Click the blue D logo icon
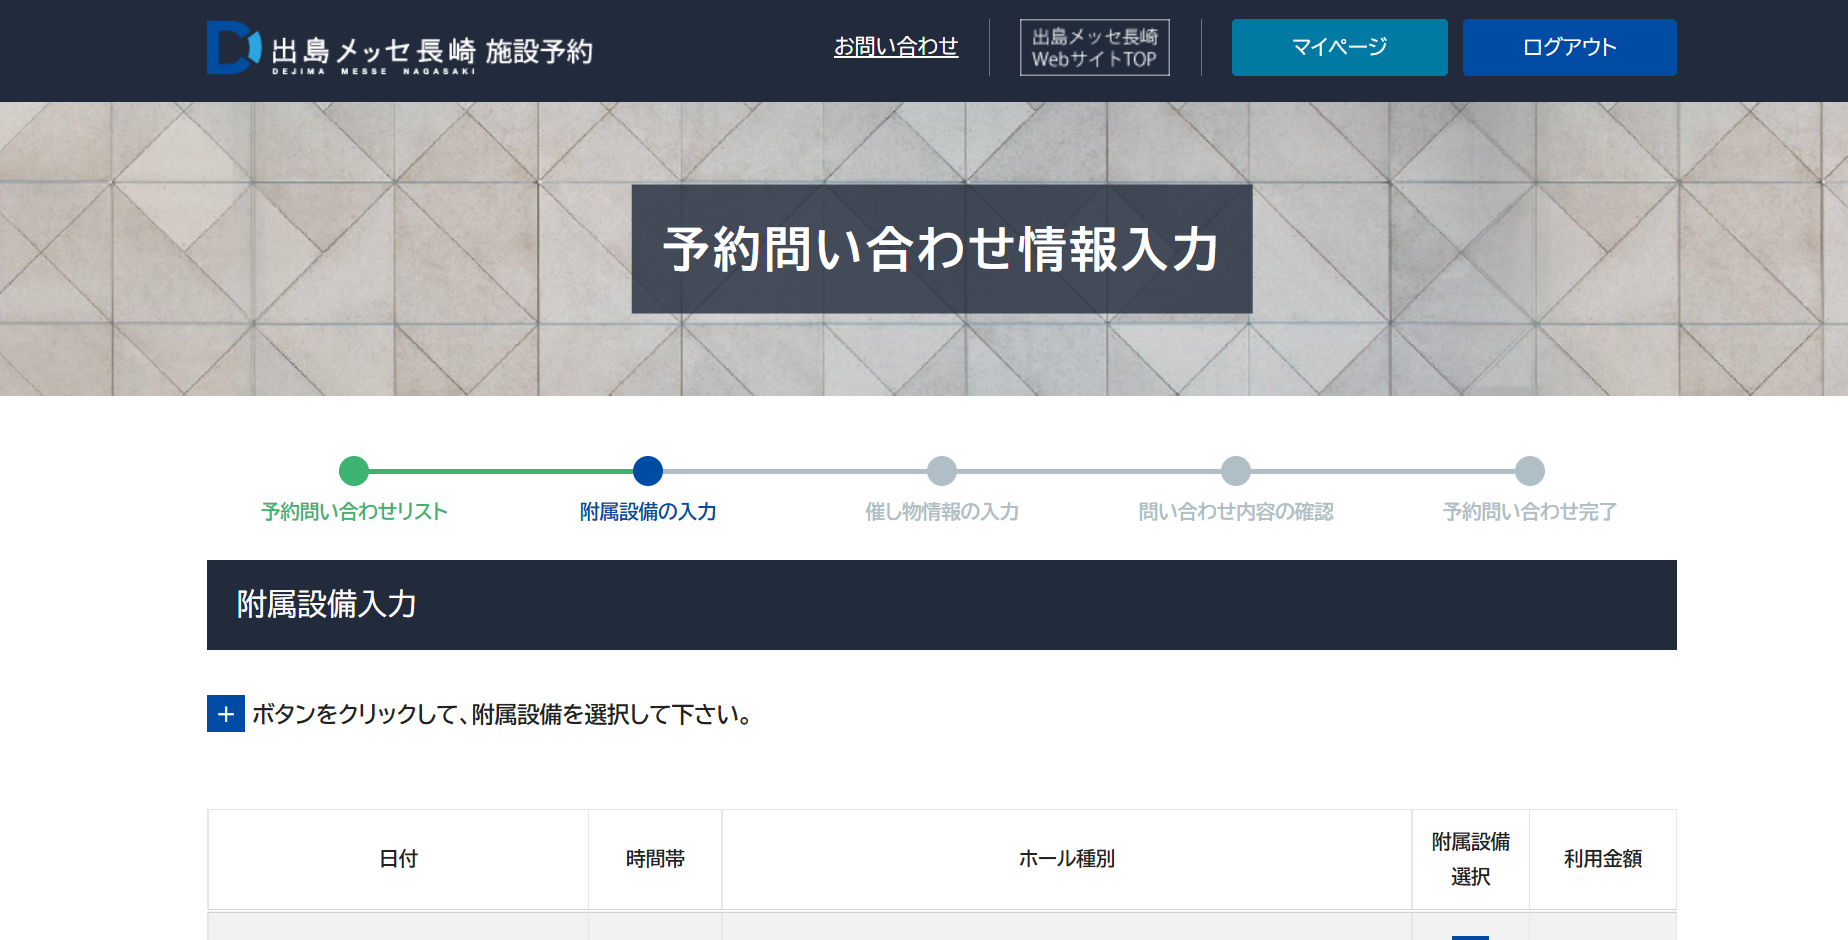The image size is (1848, 940). coord(233,48)
